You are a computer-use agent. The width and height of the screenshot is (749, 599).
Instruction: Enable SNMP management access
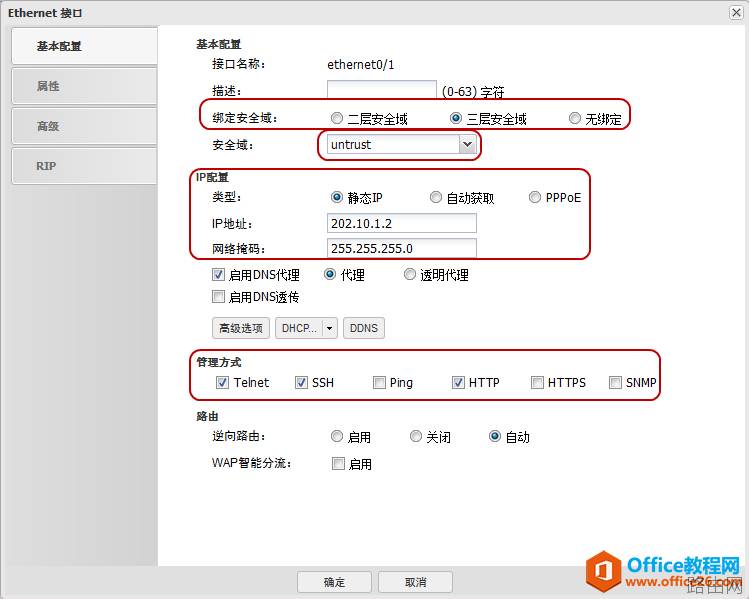click(x=615, y=383)
